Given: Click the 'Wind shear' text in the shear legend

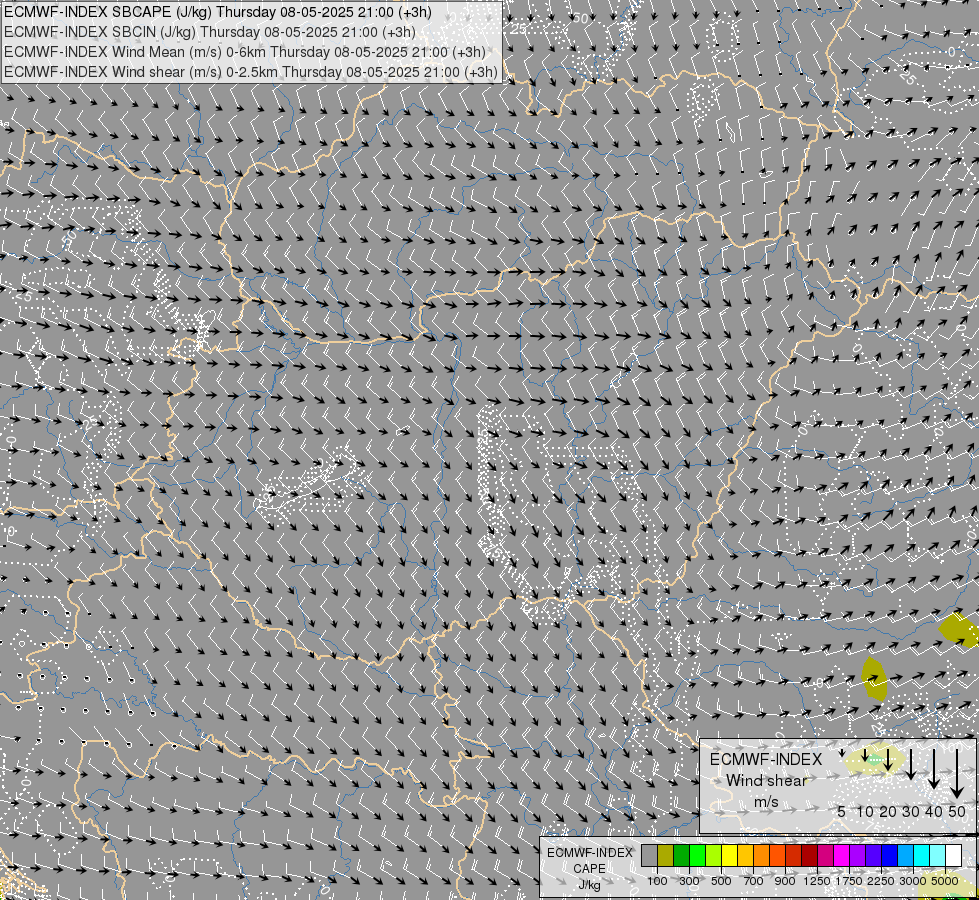Looking at the screenshot, I should tap(767, 781).
